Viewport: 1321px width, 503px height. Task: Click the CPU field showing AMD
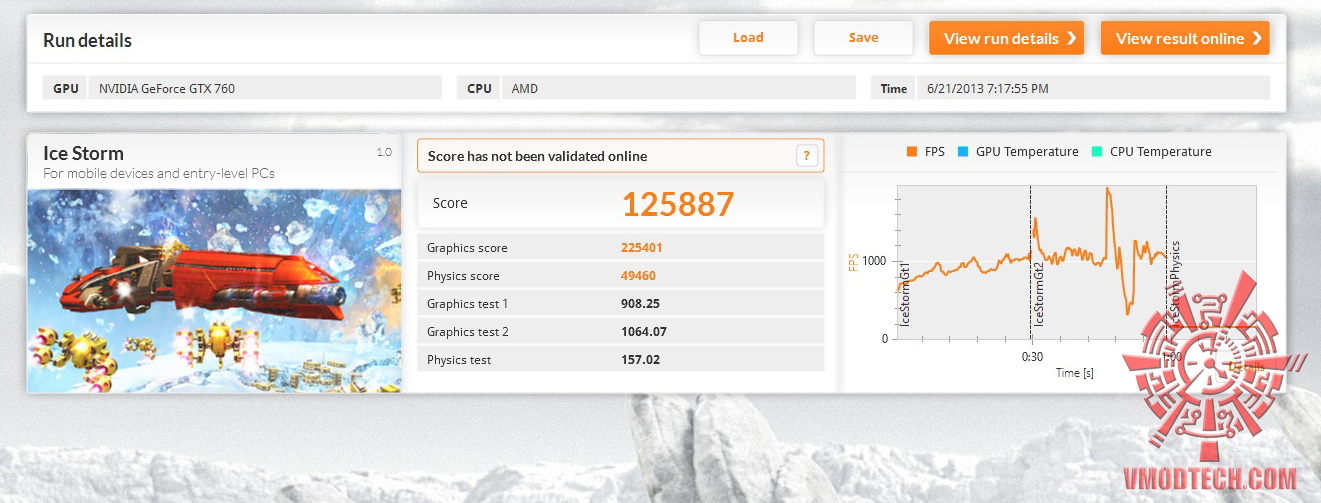(678, 88)
